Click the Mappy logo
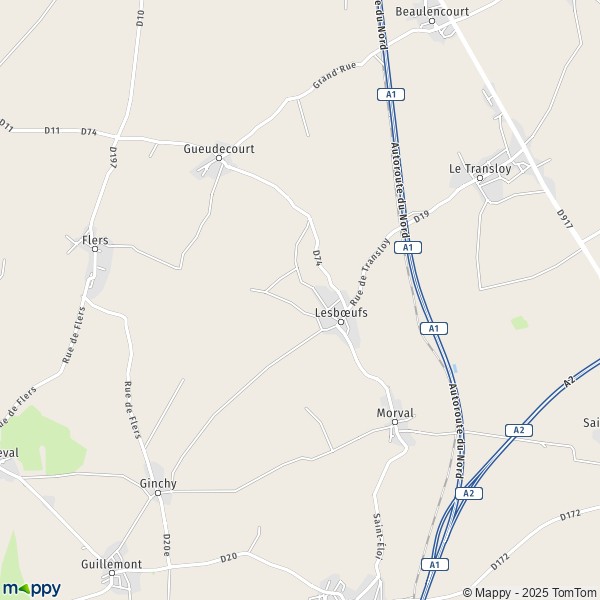Screen dimensions: 600x600 [31, 589]
